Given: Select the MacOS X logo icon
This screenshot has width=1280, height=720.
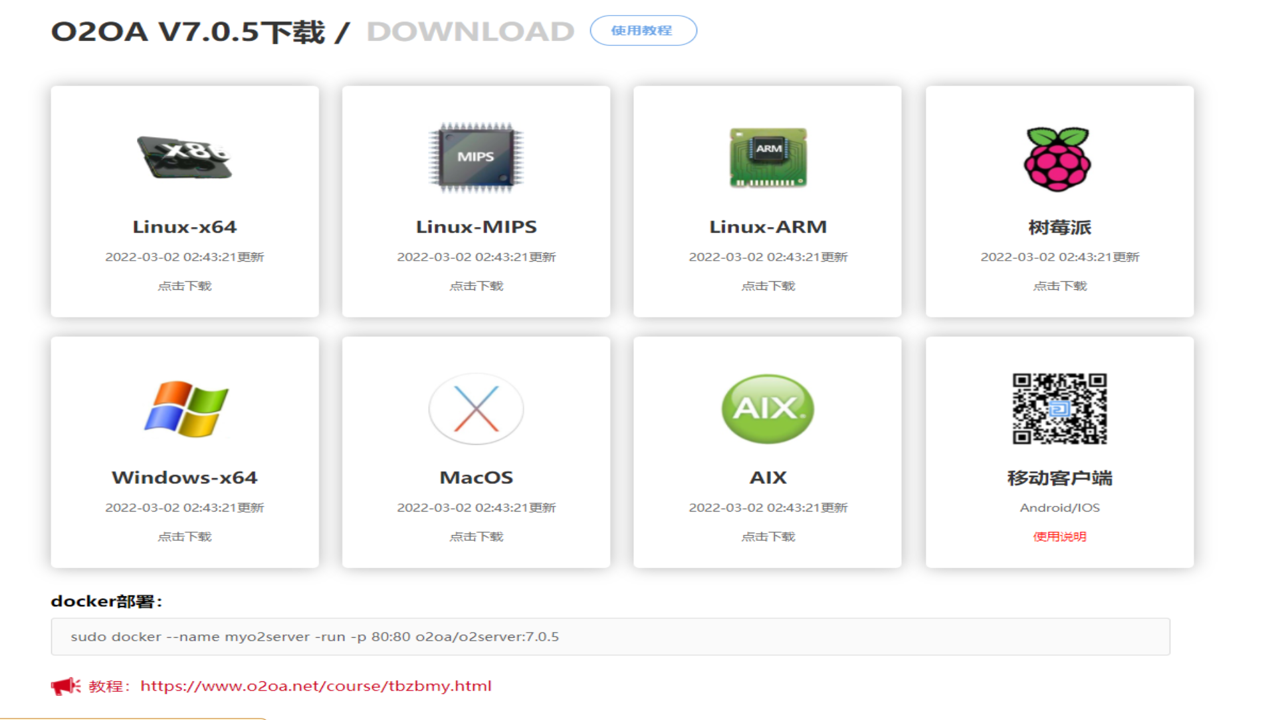Looking at the screenshot, I should 476,409.
